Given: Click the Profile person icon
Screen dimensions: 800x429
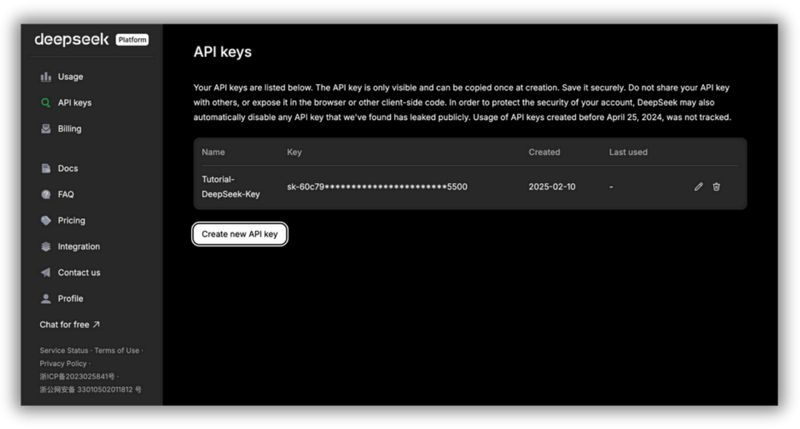Looking at the screenshot, I should point(46,298).
